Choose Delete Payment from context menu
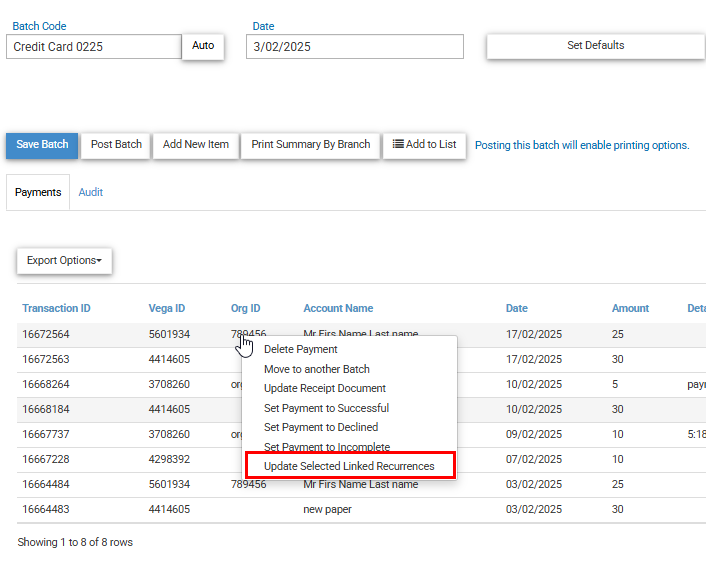Viewport: 706px width, 561px height. (300, 349)
